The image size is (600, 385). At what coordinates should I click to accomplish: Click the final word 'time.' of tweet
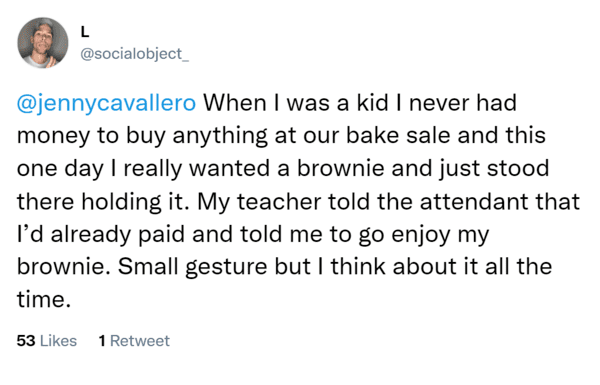pyautogui.click(x=44, y=299)
